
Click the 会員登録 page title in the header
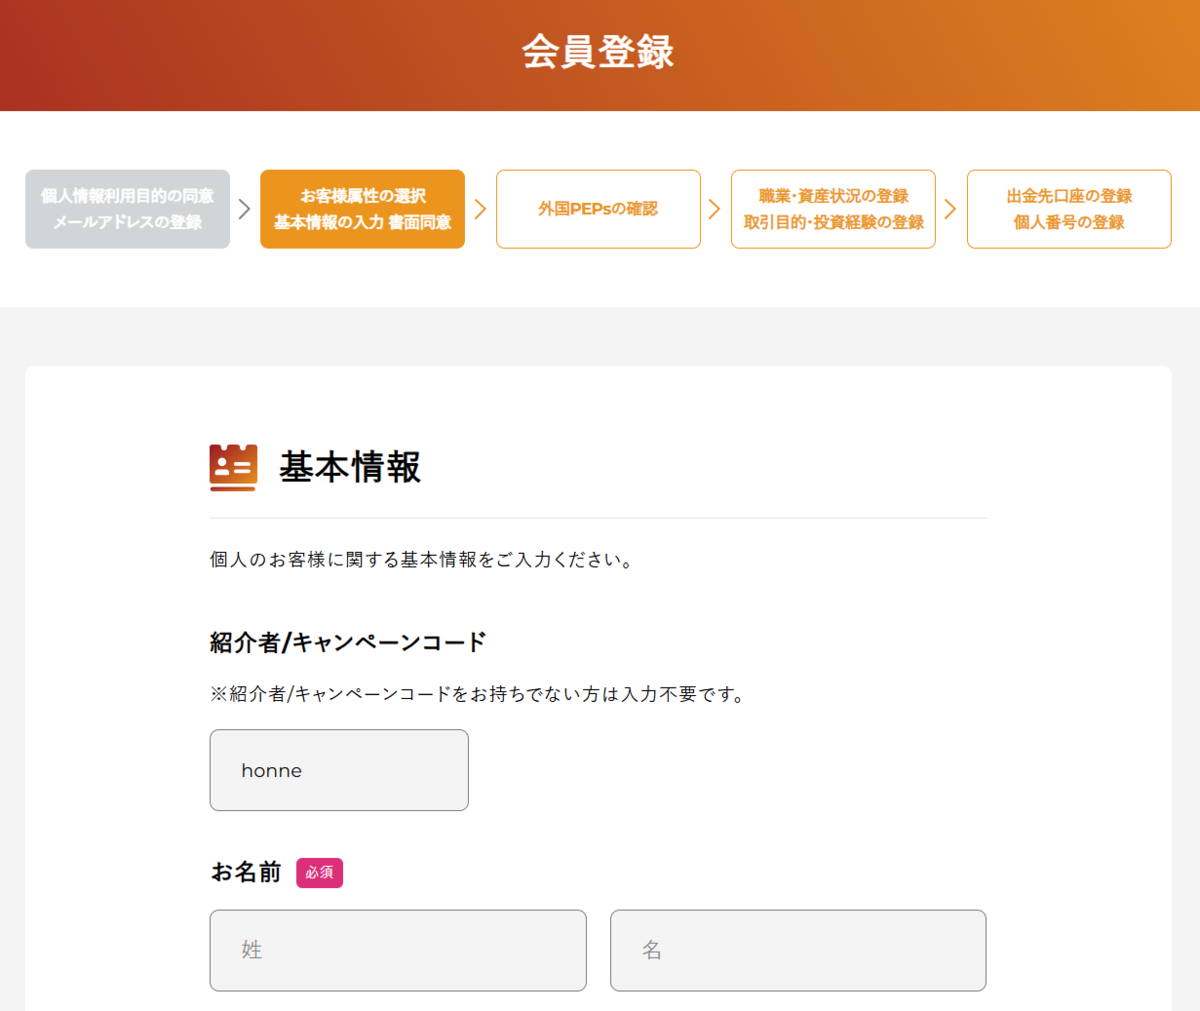(598, 52)
